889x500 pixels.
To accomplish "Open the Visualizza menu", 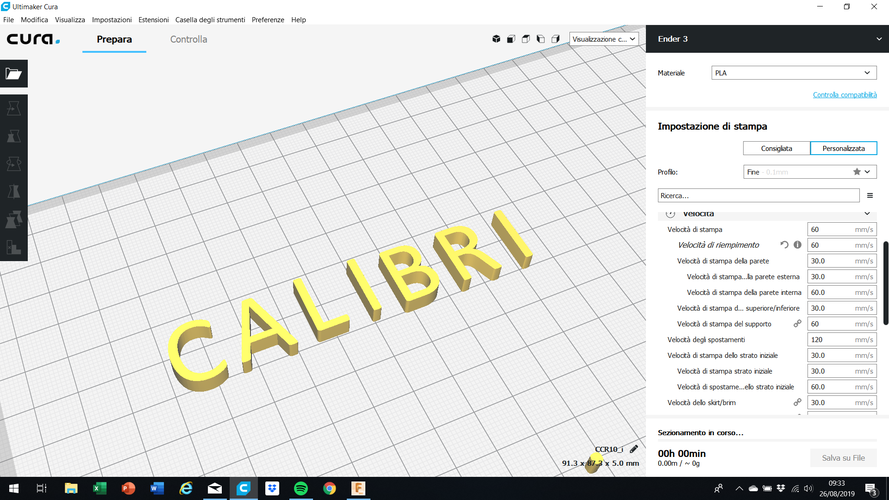I will pos(70,19).
